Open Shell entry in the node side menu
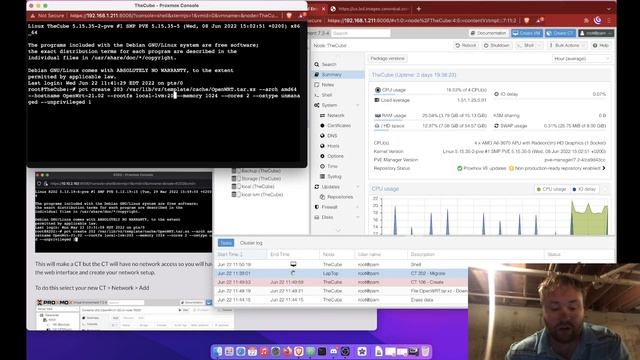The image size is (640, 360). (x=327, y=95)
